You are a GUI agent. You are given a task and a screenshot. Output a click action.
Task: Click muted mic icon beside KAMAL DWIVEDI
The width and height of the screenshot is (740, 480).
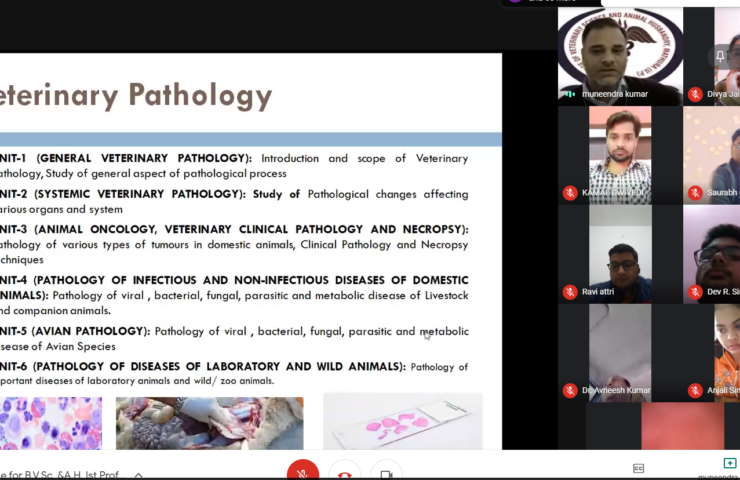coord(570,193)
